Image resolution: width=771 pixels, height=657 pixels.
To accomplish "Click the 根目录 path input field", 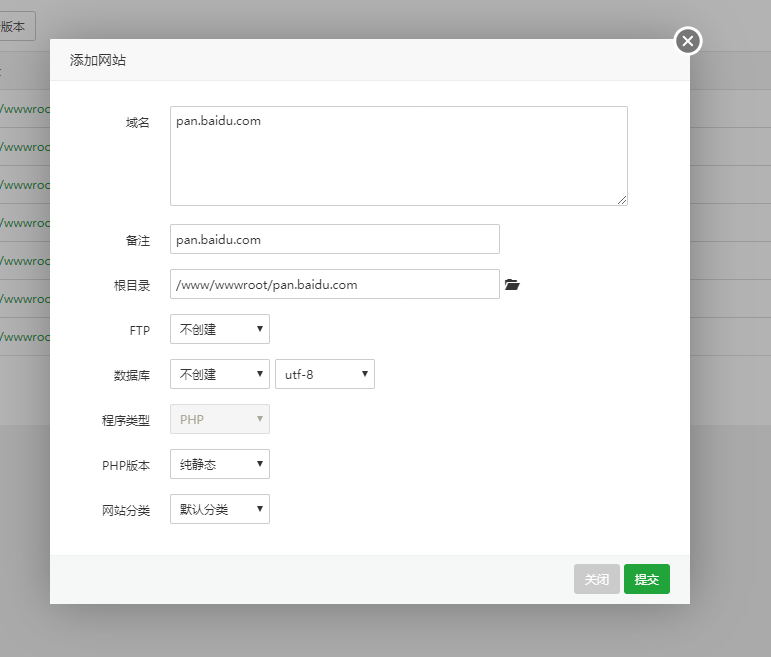I will [x=334, y=284].
